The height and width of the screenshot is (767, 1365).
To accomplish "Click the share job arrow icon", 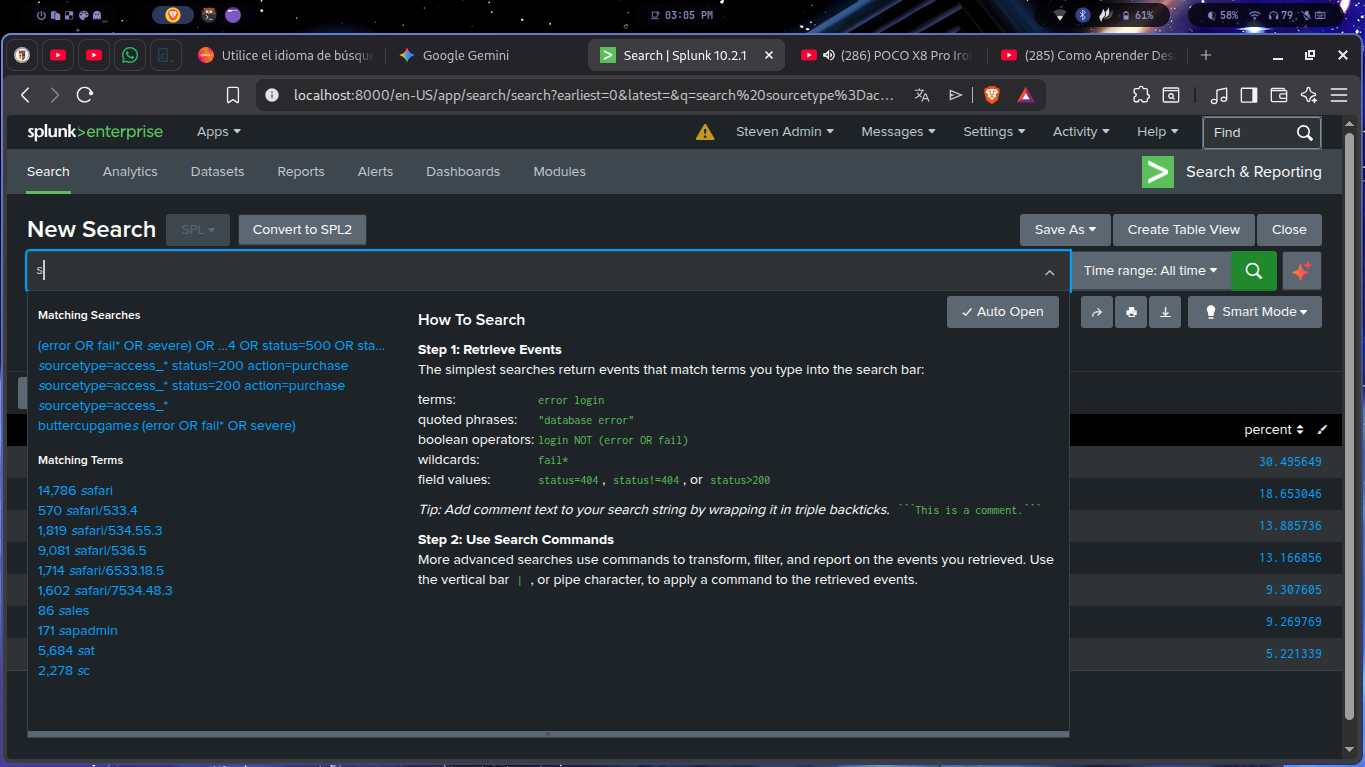I will [x=1097, y=312].
